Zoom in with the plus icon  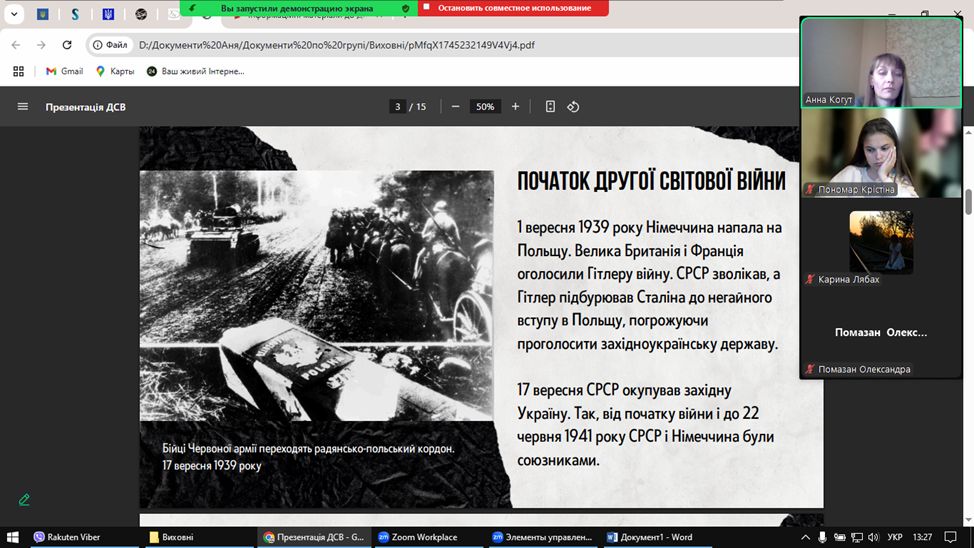coord(515,107)
